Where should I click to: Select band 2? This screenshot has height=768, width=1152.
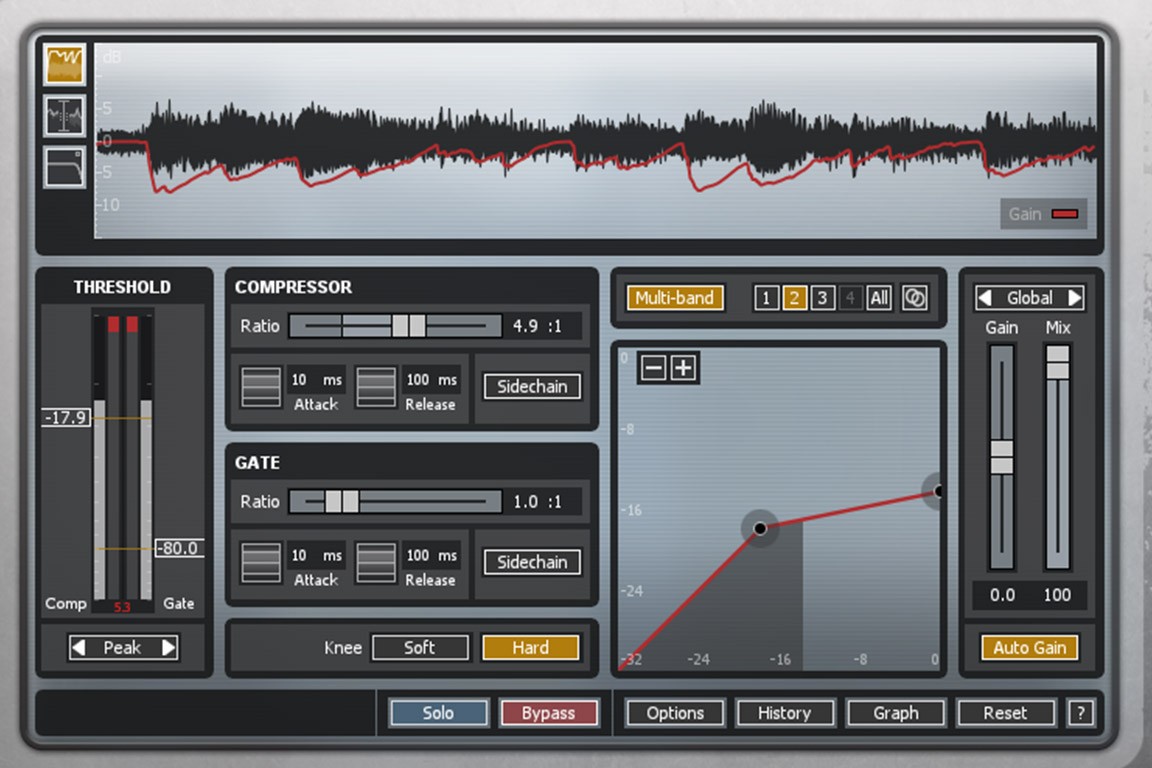click(x=794, y=298)
